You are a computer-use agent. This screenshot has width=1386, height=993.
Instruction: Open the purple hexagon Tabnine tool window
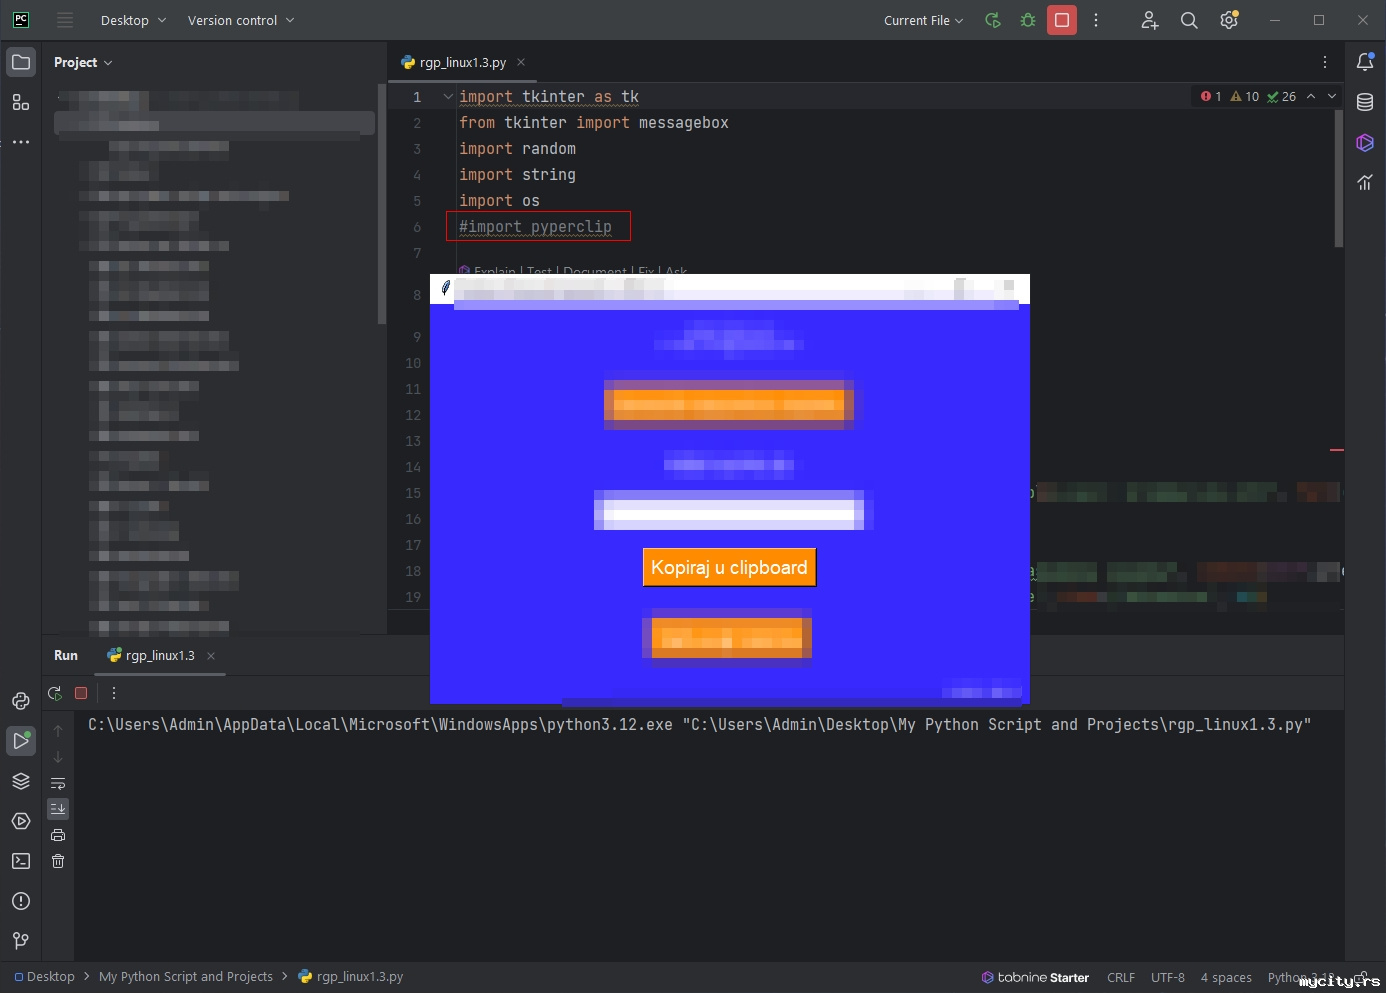pyautogui.click(x=1365, y=142)
